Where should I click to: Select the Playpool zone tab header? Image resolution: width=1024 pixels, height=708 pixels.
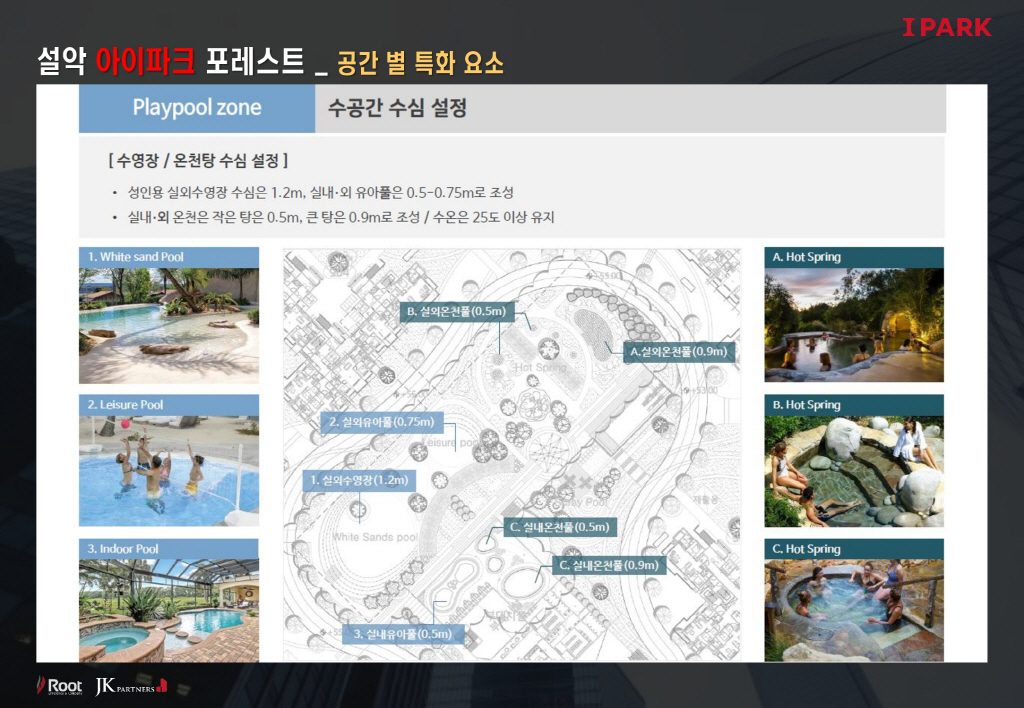click(x=197, y=108)
